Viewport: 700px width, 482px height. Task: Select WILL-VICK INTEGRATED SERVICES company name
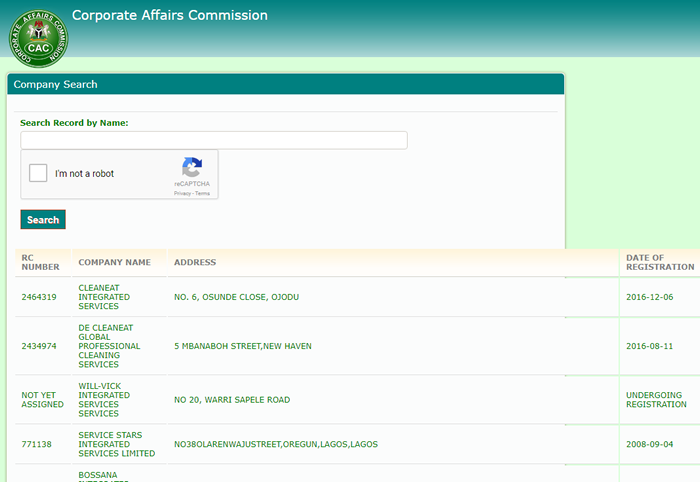point(104,400)
